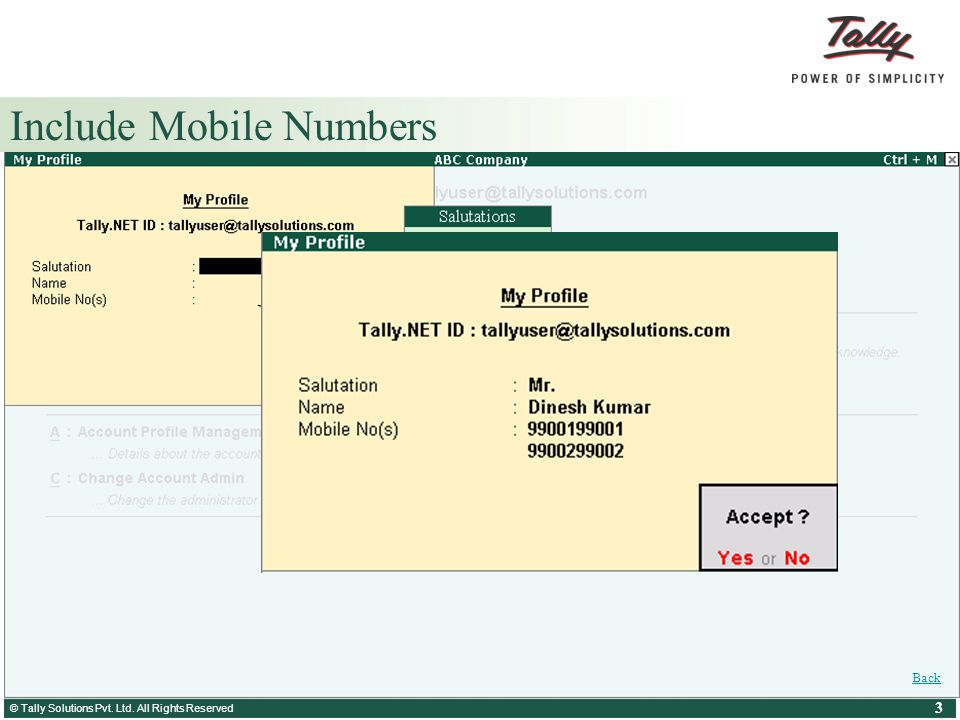Open Account Profile Management option

156,432
